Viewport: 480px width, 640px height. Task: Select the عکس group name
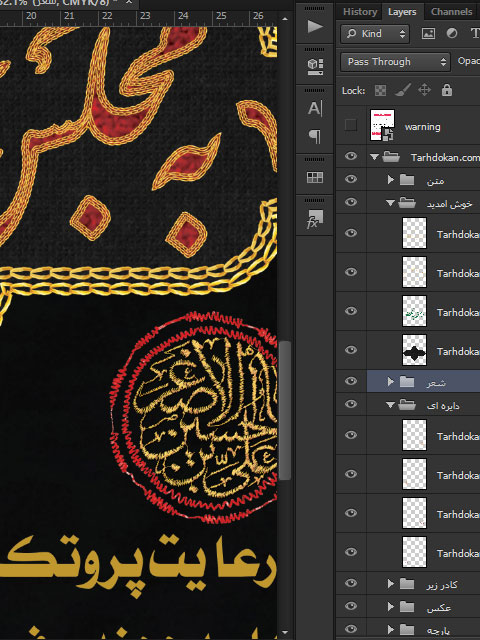438,608
